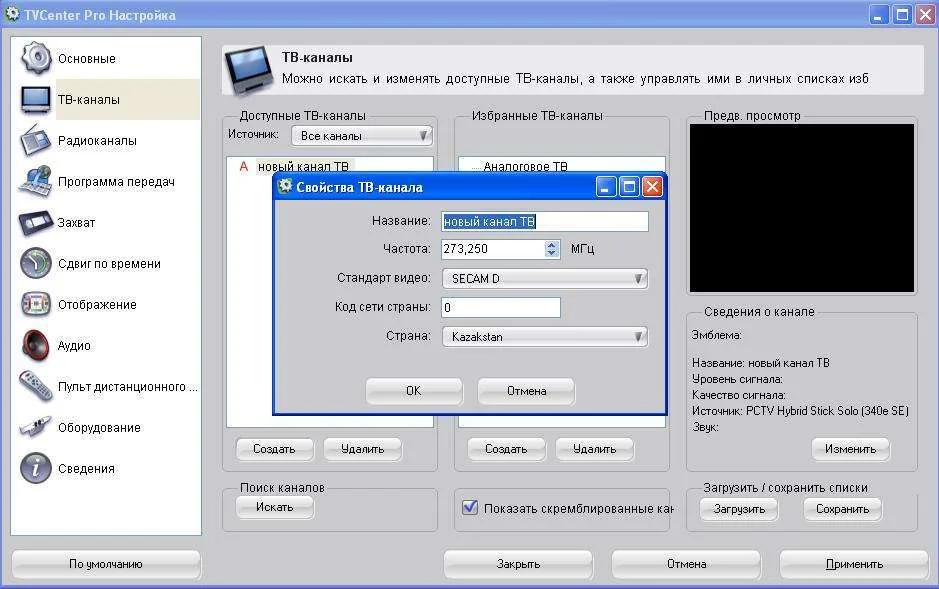Increase the Частота value with up arrow
This screenshot has width=939, height=589.
(552, 244)
